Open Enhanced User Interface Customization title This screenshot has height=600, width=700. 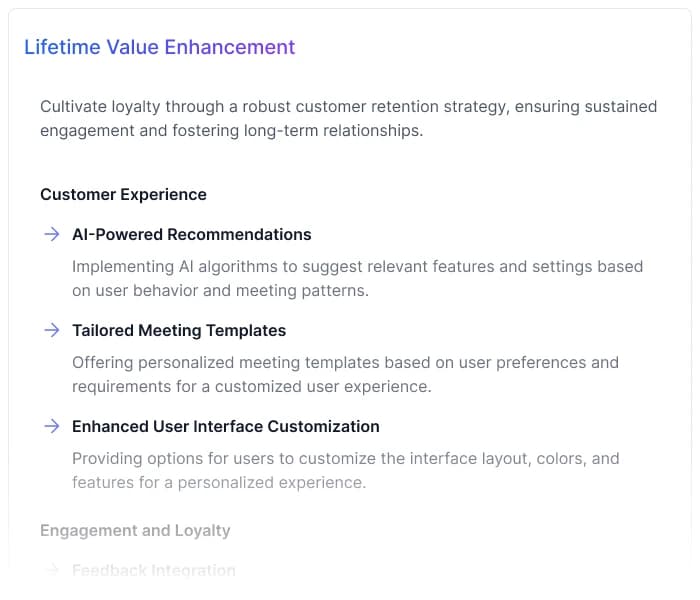coord(225,426)
